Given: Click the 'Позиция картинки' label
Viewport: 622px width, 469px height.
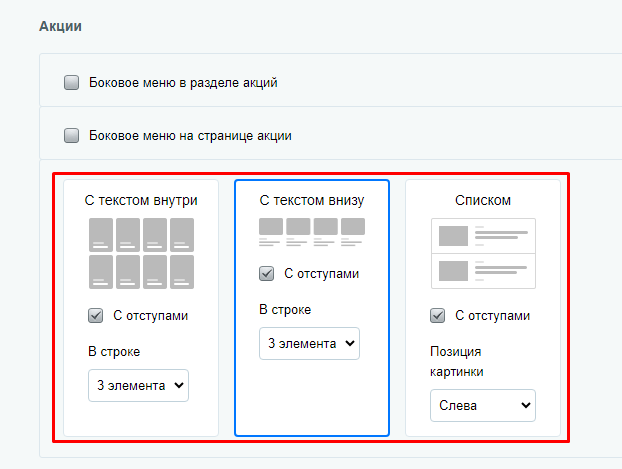Looking at the screenshot, I should point(457,361).
